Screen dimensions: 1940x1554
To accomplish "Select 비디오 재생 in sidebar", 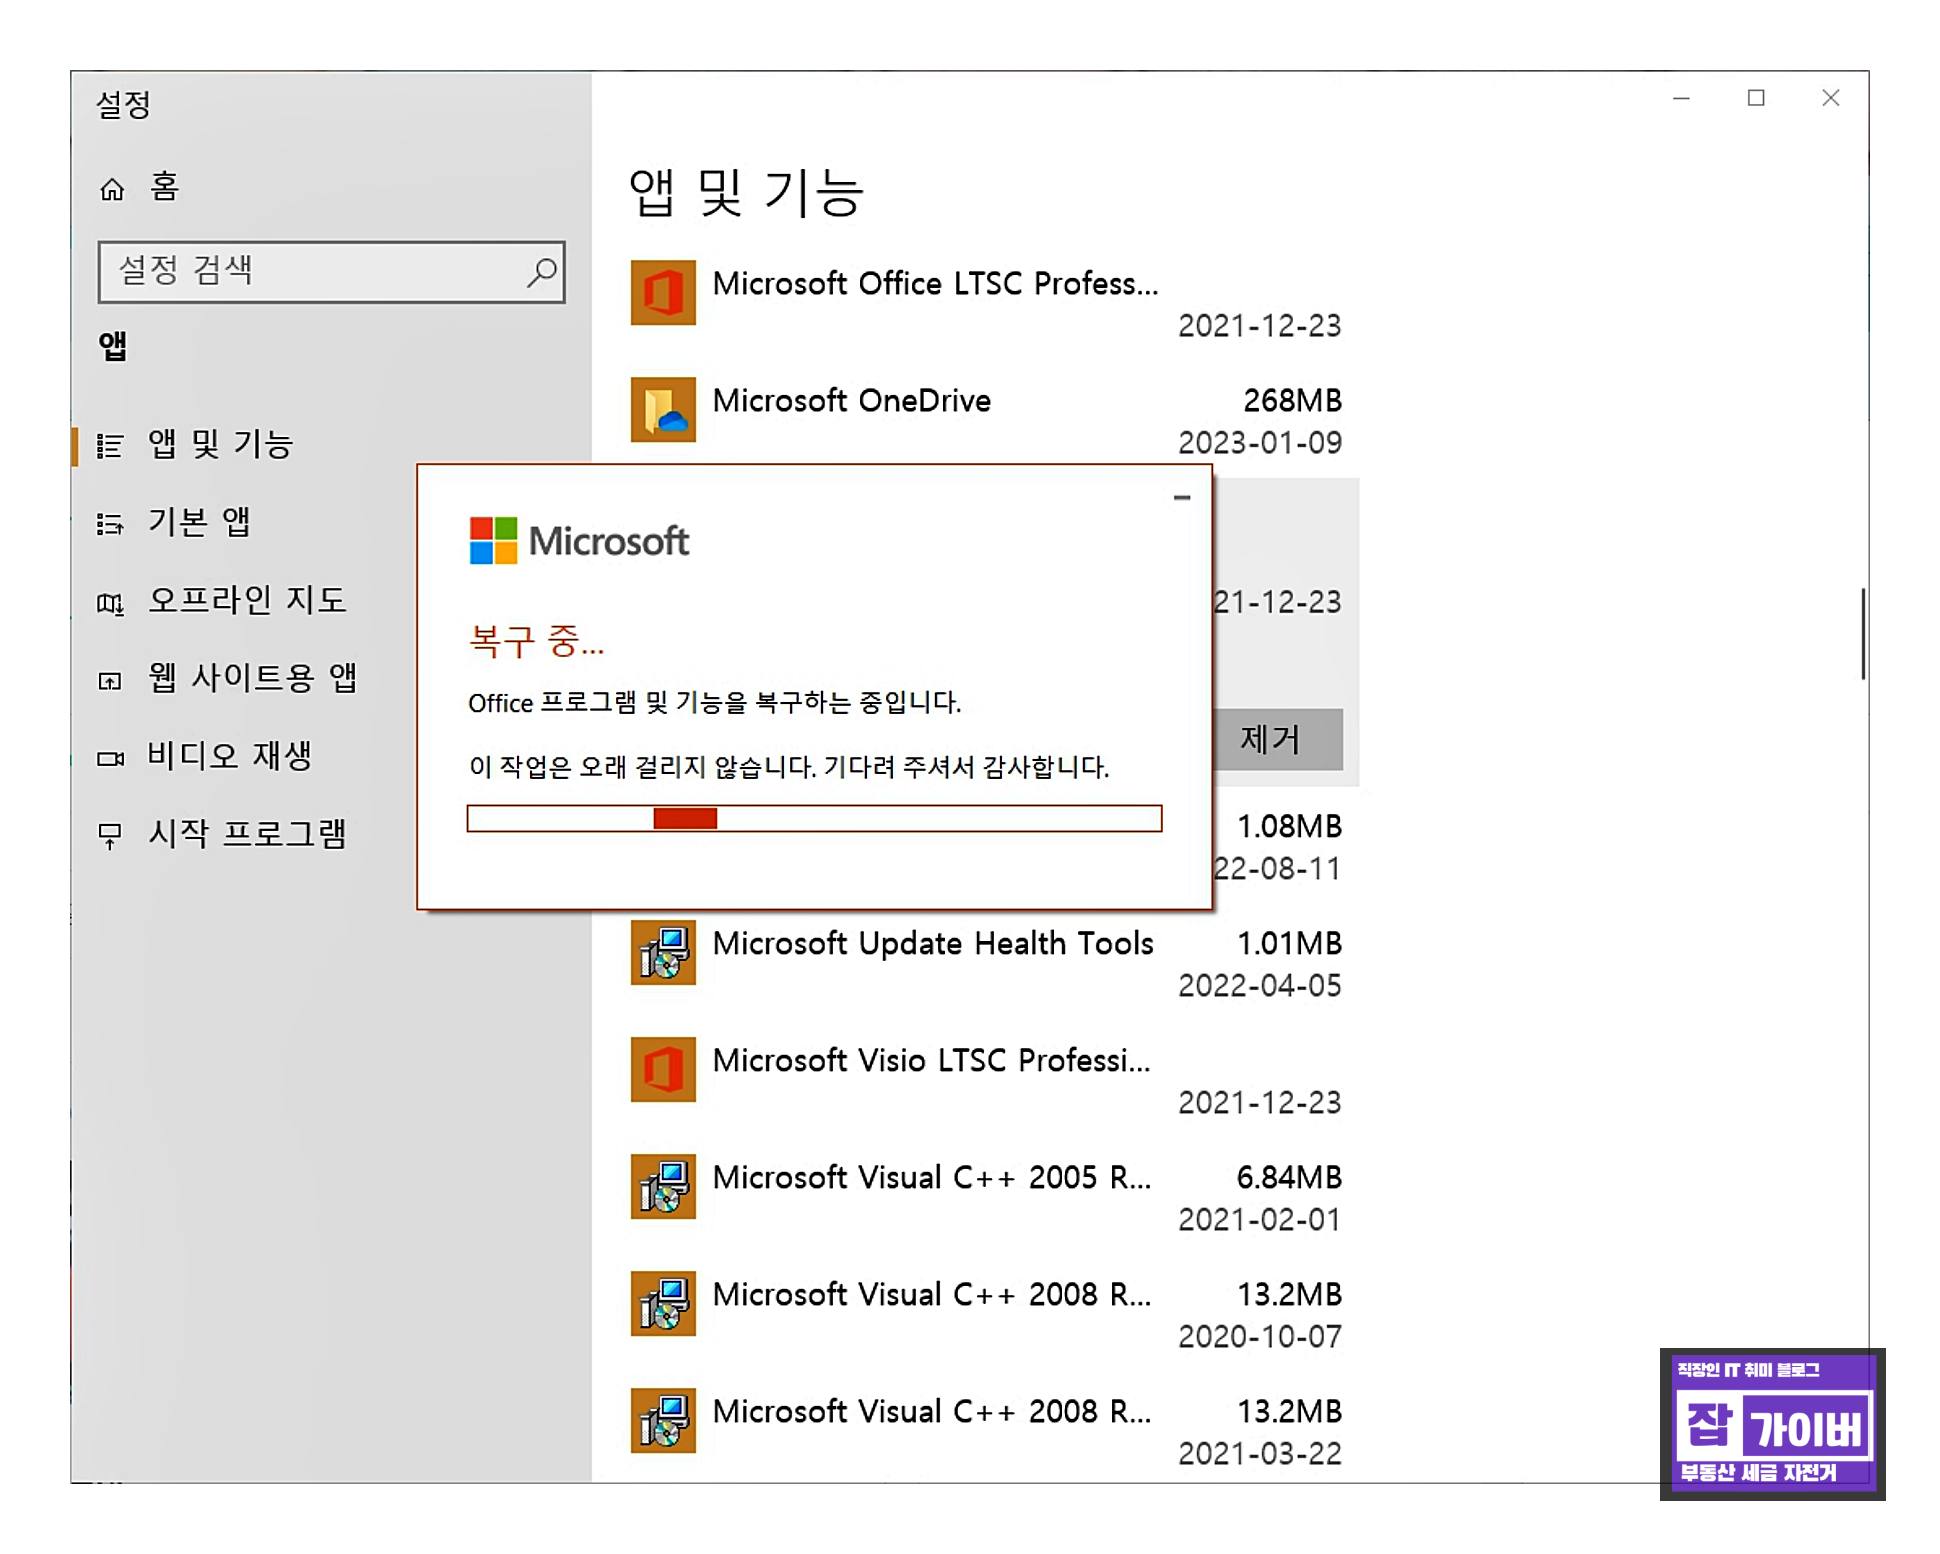I will 229,756.
